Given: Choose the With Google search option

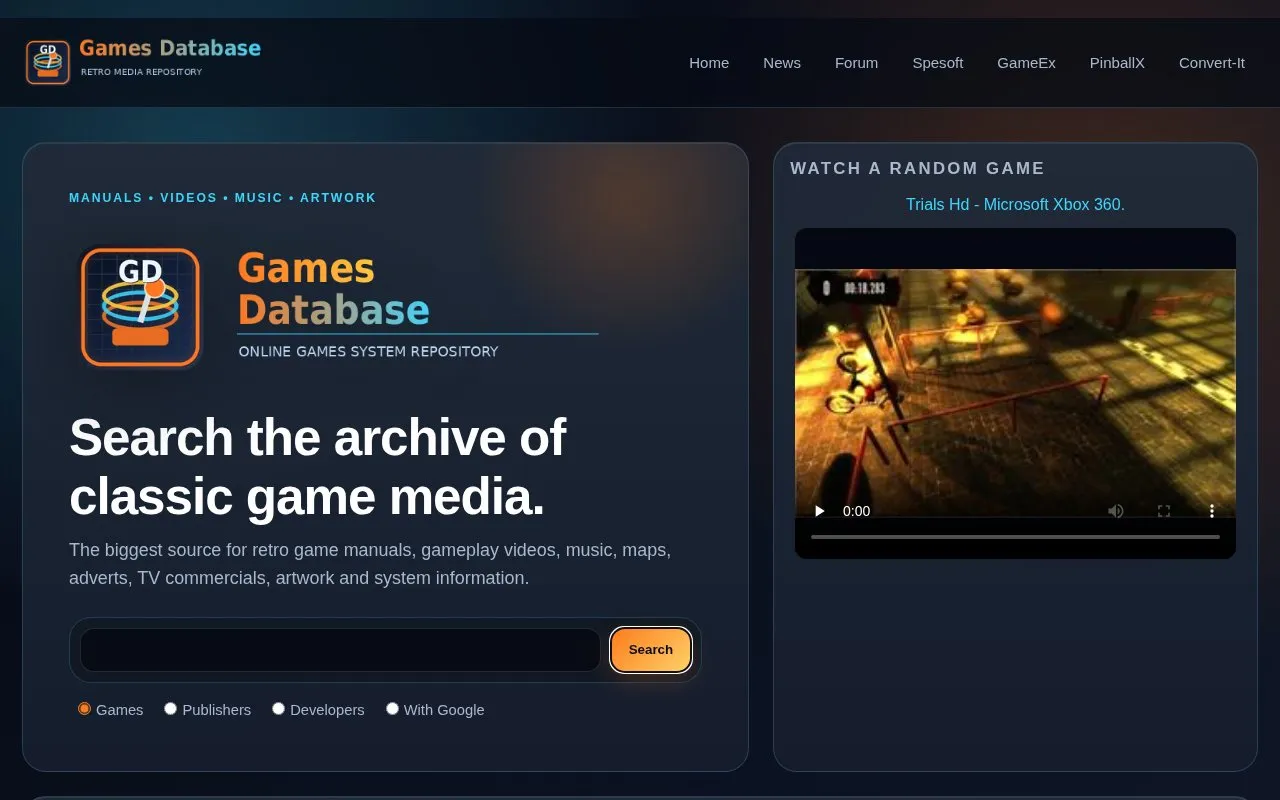Looking at the screenshot, I should [x=392, y=709].
